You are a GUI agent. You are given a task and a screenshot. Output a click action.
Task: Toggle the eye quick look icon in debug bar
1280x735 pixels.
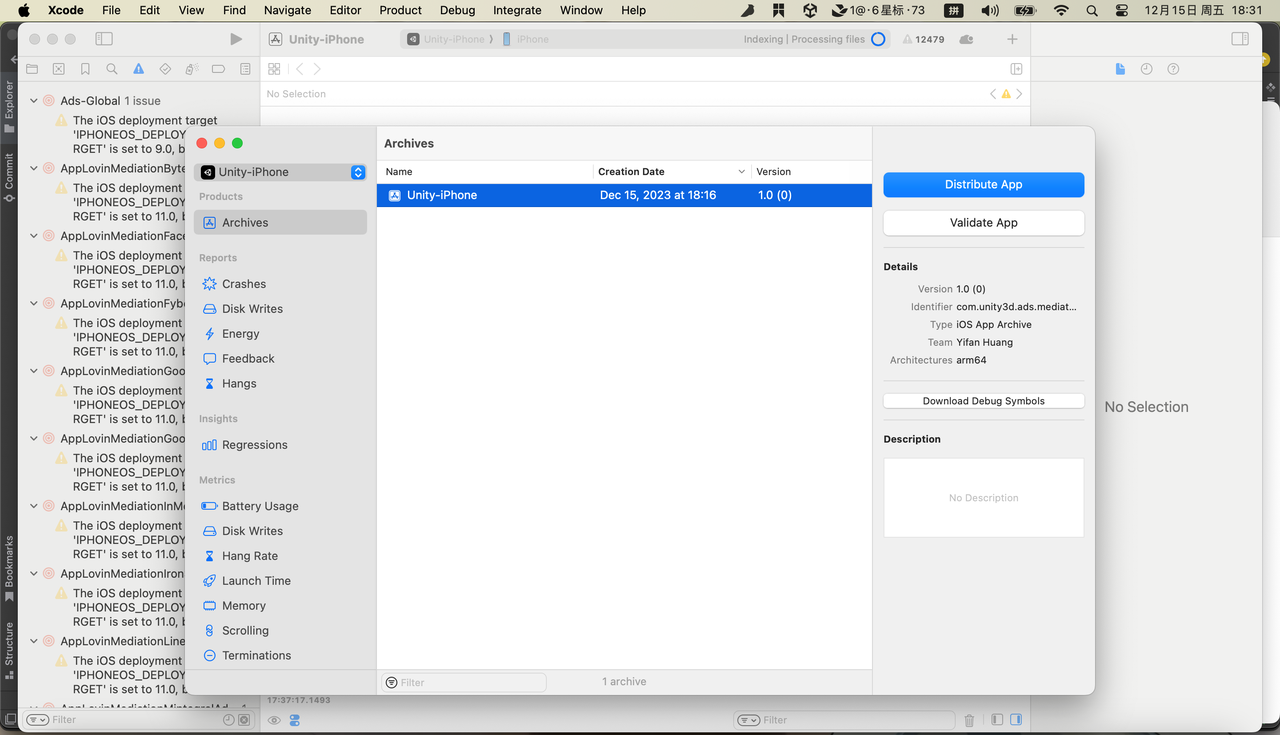(x=274, y=720)
